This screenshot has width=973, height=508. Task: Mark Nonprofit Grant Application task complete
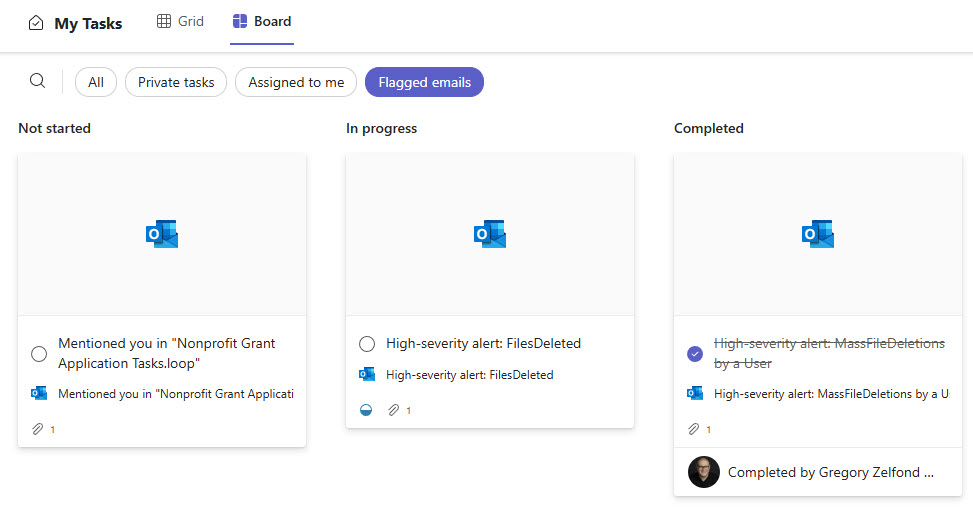pyautogui.click(x=39, y=353)
